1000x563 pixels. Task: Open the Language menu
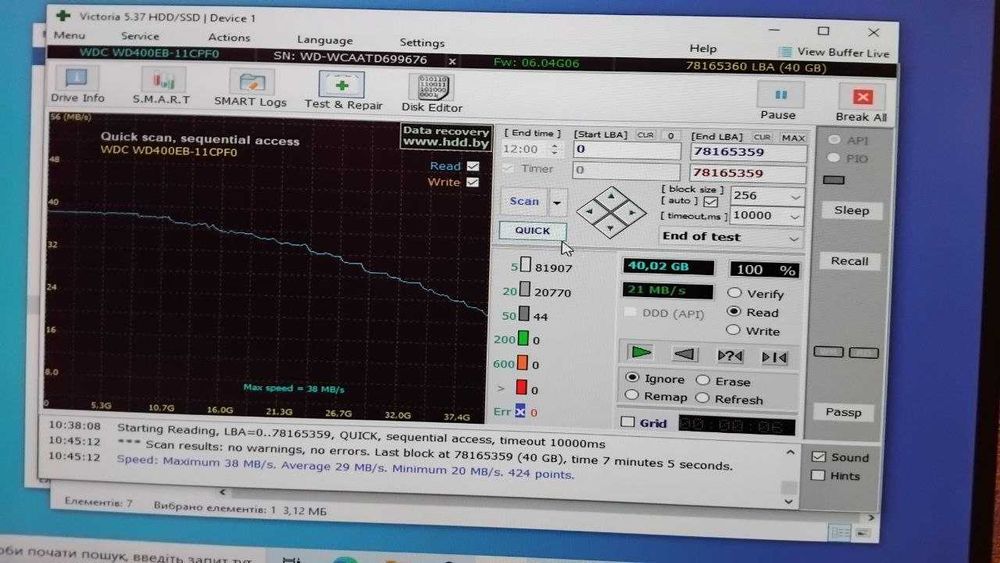(x=325, y=40)
